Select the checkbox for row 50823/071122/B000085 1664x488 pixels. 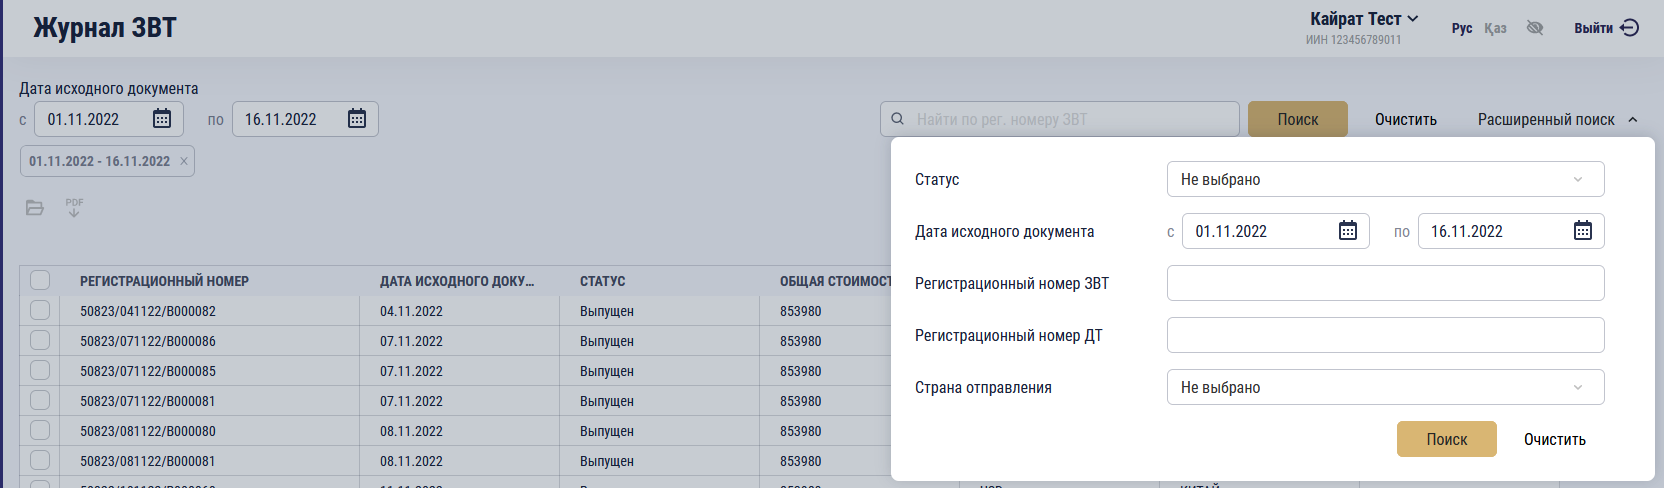(40, 370)
